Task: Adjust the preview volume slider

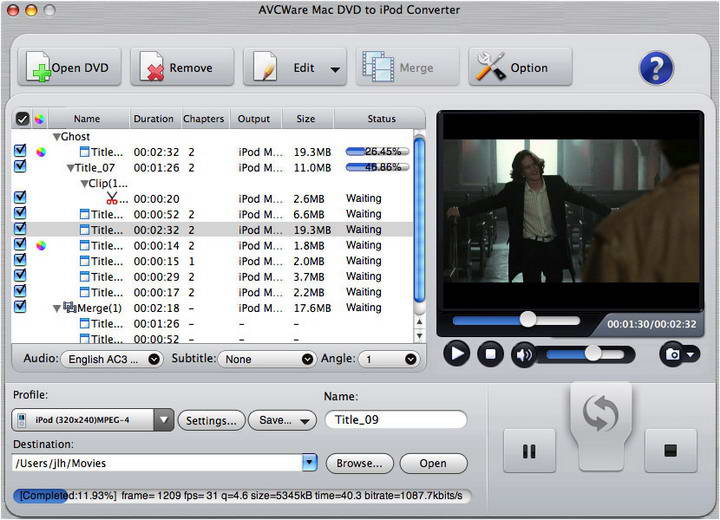Action: [x=585, y=354]
